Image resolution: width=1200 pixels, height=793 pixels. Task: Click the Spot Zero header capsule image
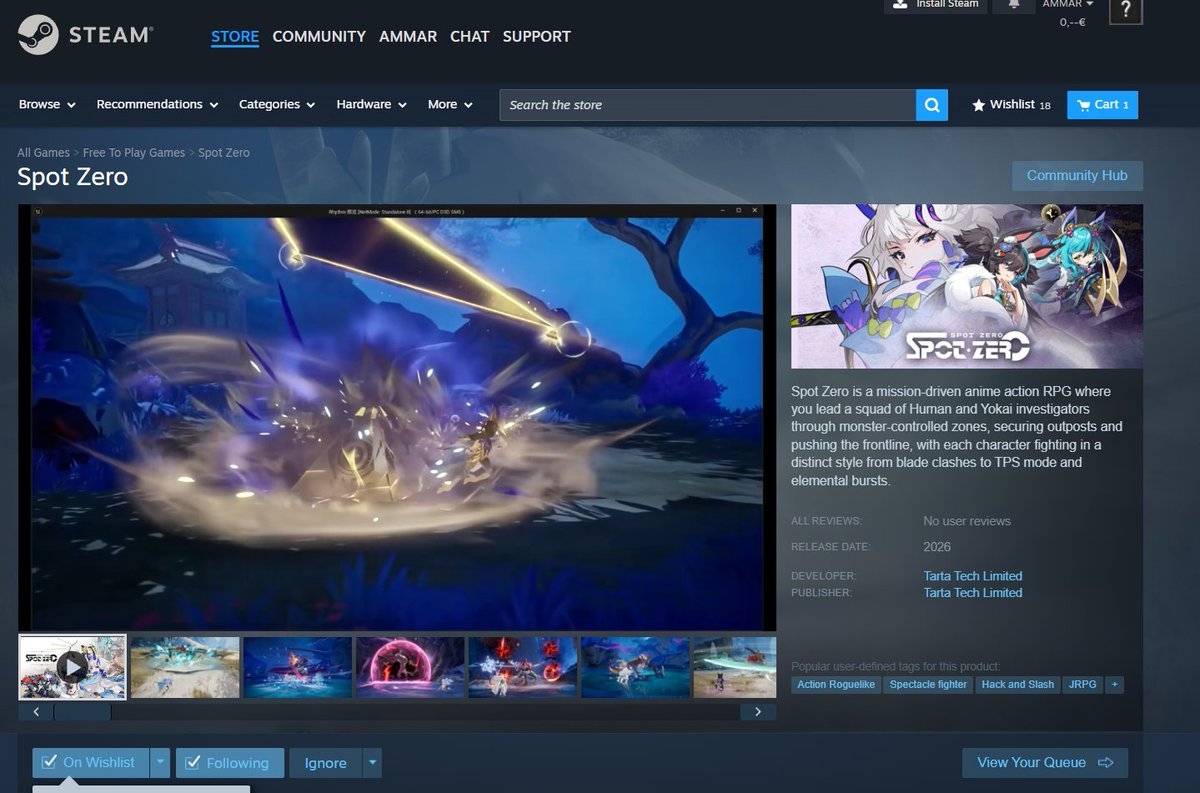click(967, 286)
